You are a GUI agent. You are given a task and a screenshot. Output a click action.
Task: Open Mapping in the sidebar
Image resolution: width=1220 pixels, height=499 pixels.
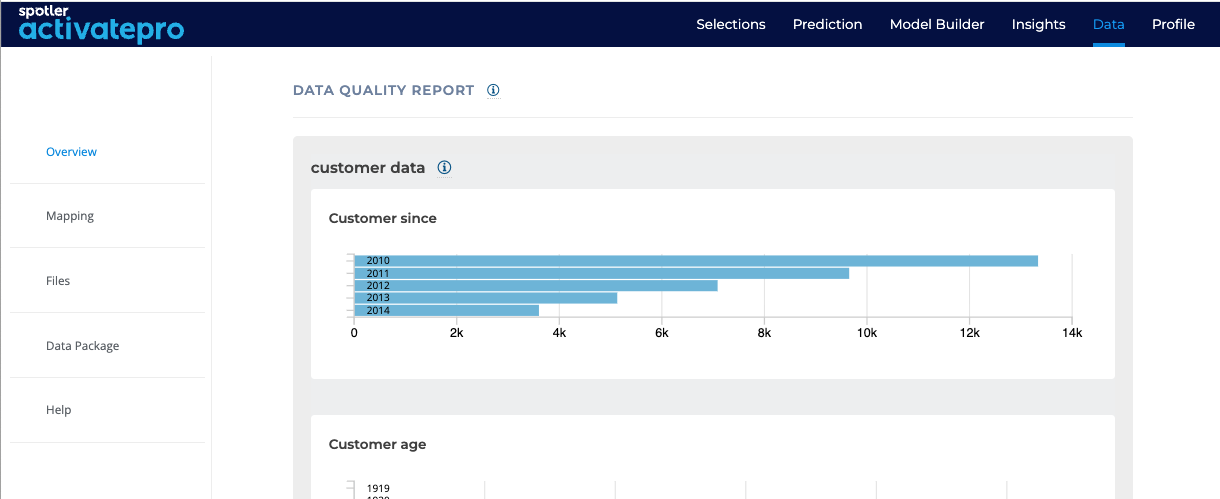pyautogui.click(x=70, y=216)
